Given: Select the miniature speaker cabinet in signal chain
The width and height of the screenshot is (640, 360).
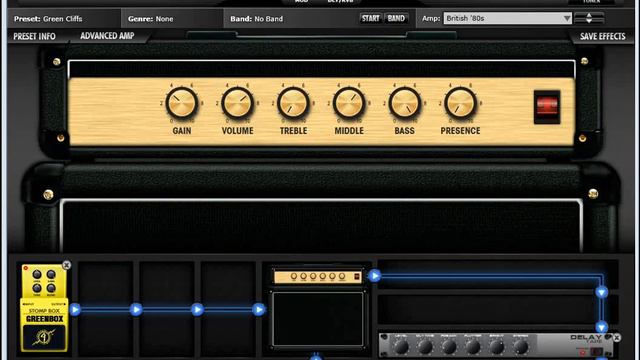Looking at the screenshot, I should pos(318,319).
